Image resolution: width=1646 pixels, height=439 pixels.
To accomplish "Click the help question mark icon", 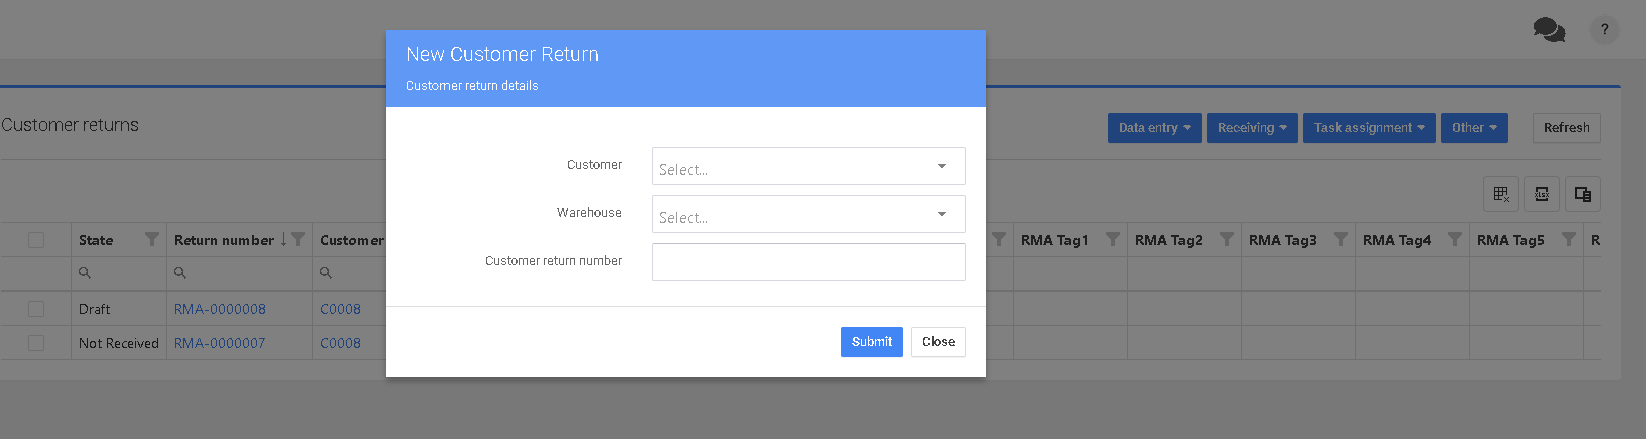I will click(x=1604, y=30).
